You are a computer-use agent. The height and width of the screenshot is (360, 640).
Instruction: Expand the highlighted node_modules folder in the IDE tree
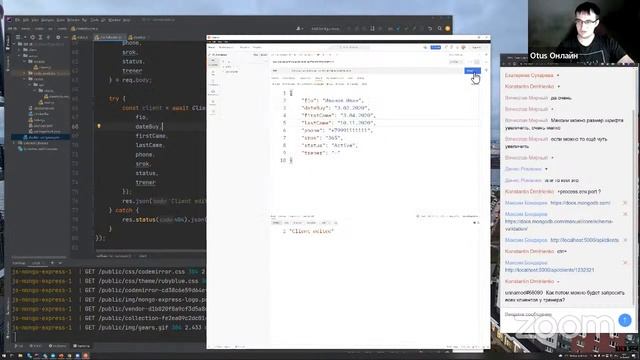point(25,73)
